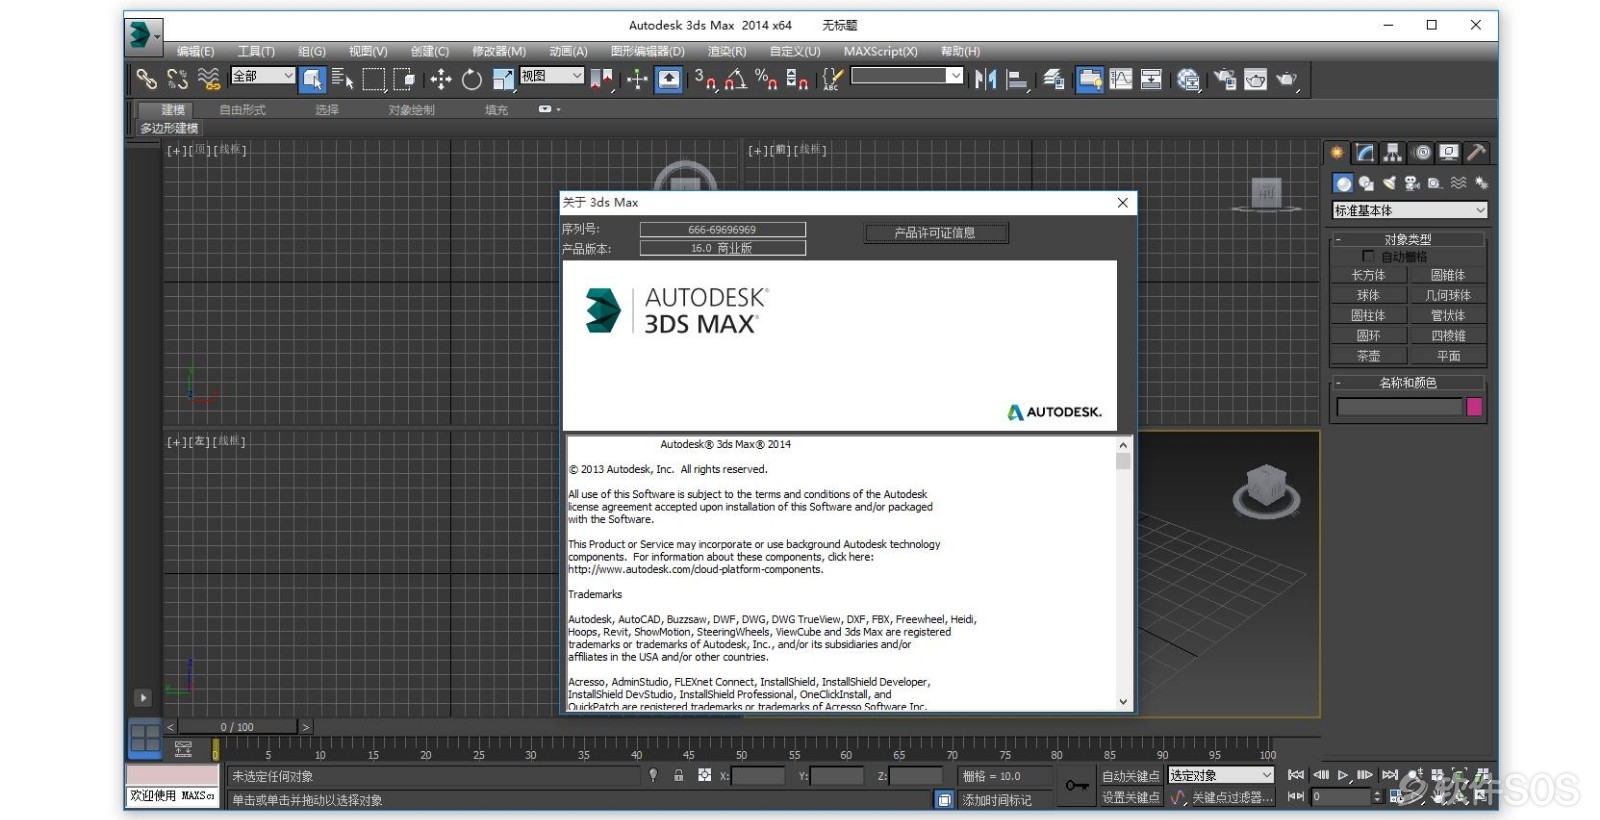Viewport: 1600px width, 820px height.
Task: Select the Space Warps category icon
Action: coord(1458,183)
